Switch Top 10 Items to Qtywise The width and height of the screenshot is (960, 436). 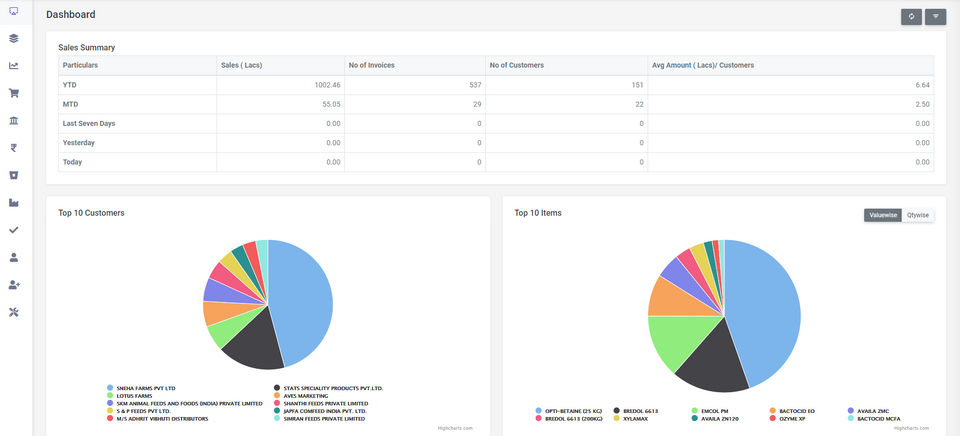pos(918,215)
